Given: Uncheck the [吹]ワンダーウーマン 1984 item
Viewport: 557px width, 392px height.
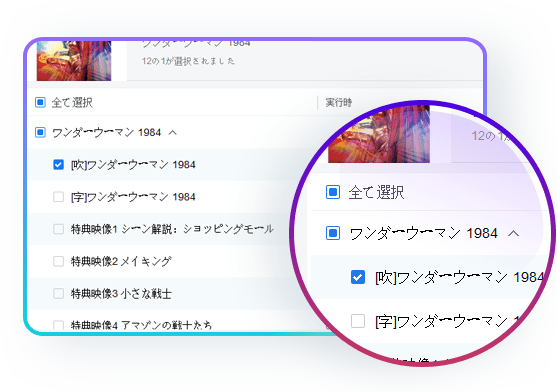Looking at the screenshot, I should (x=58, y=165).
